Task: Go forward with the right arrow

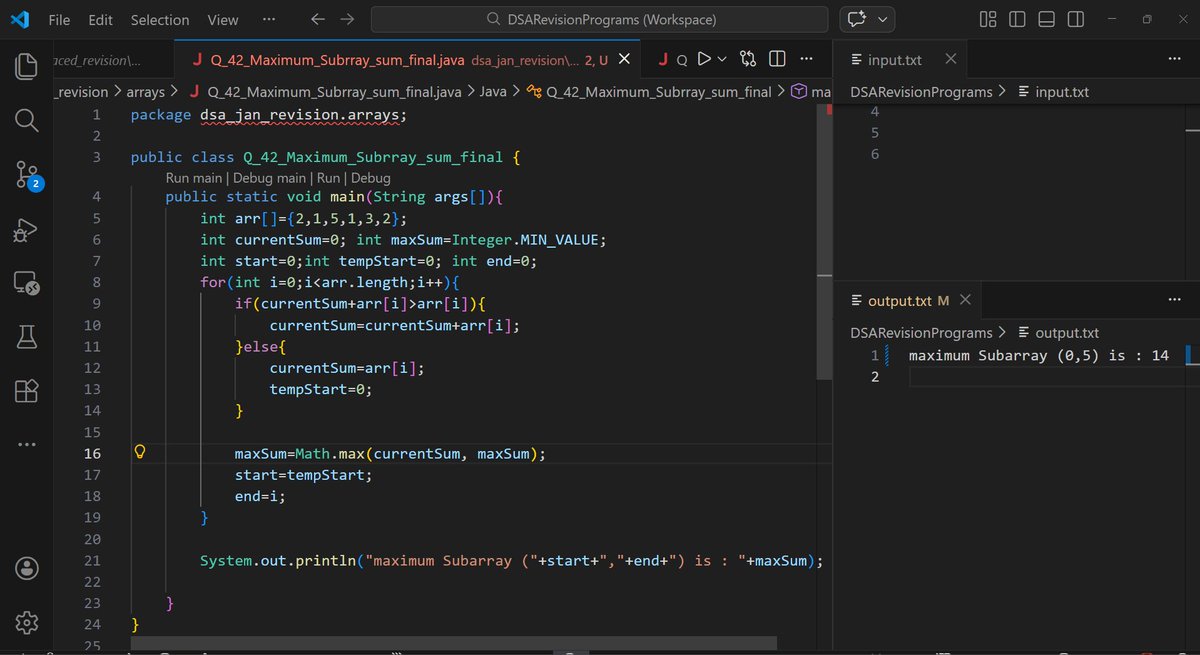Action: pos(347,19)
